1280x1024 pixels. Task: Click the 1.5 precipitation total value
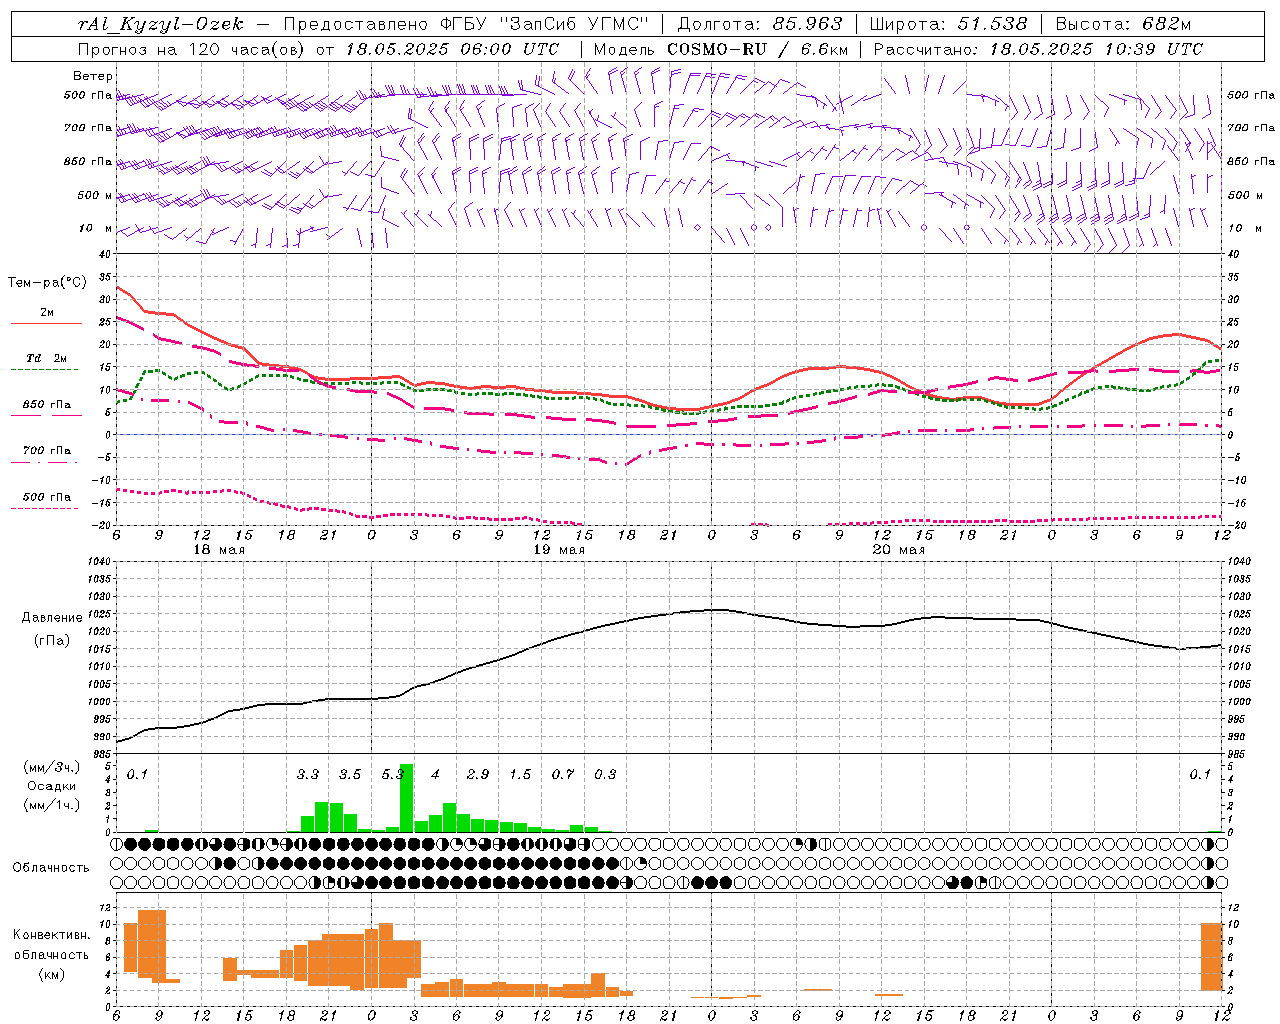pos(520,774)
